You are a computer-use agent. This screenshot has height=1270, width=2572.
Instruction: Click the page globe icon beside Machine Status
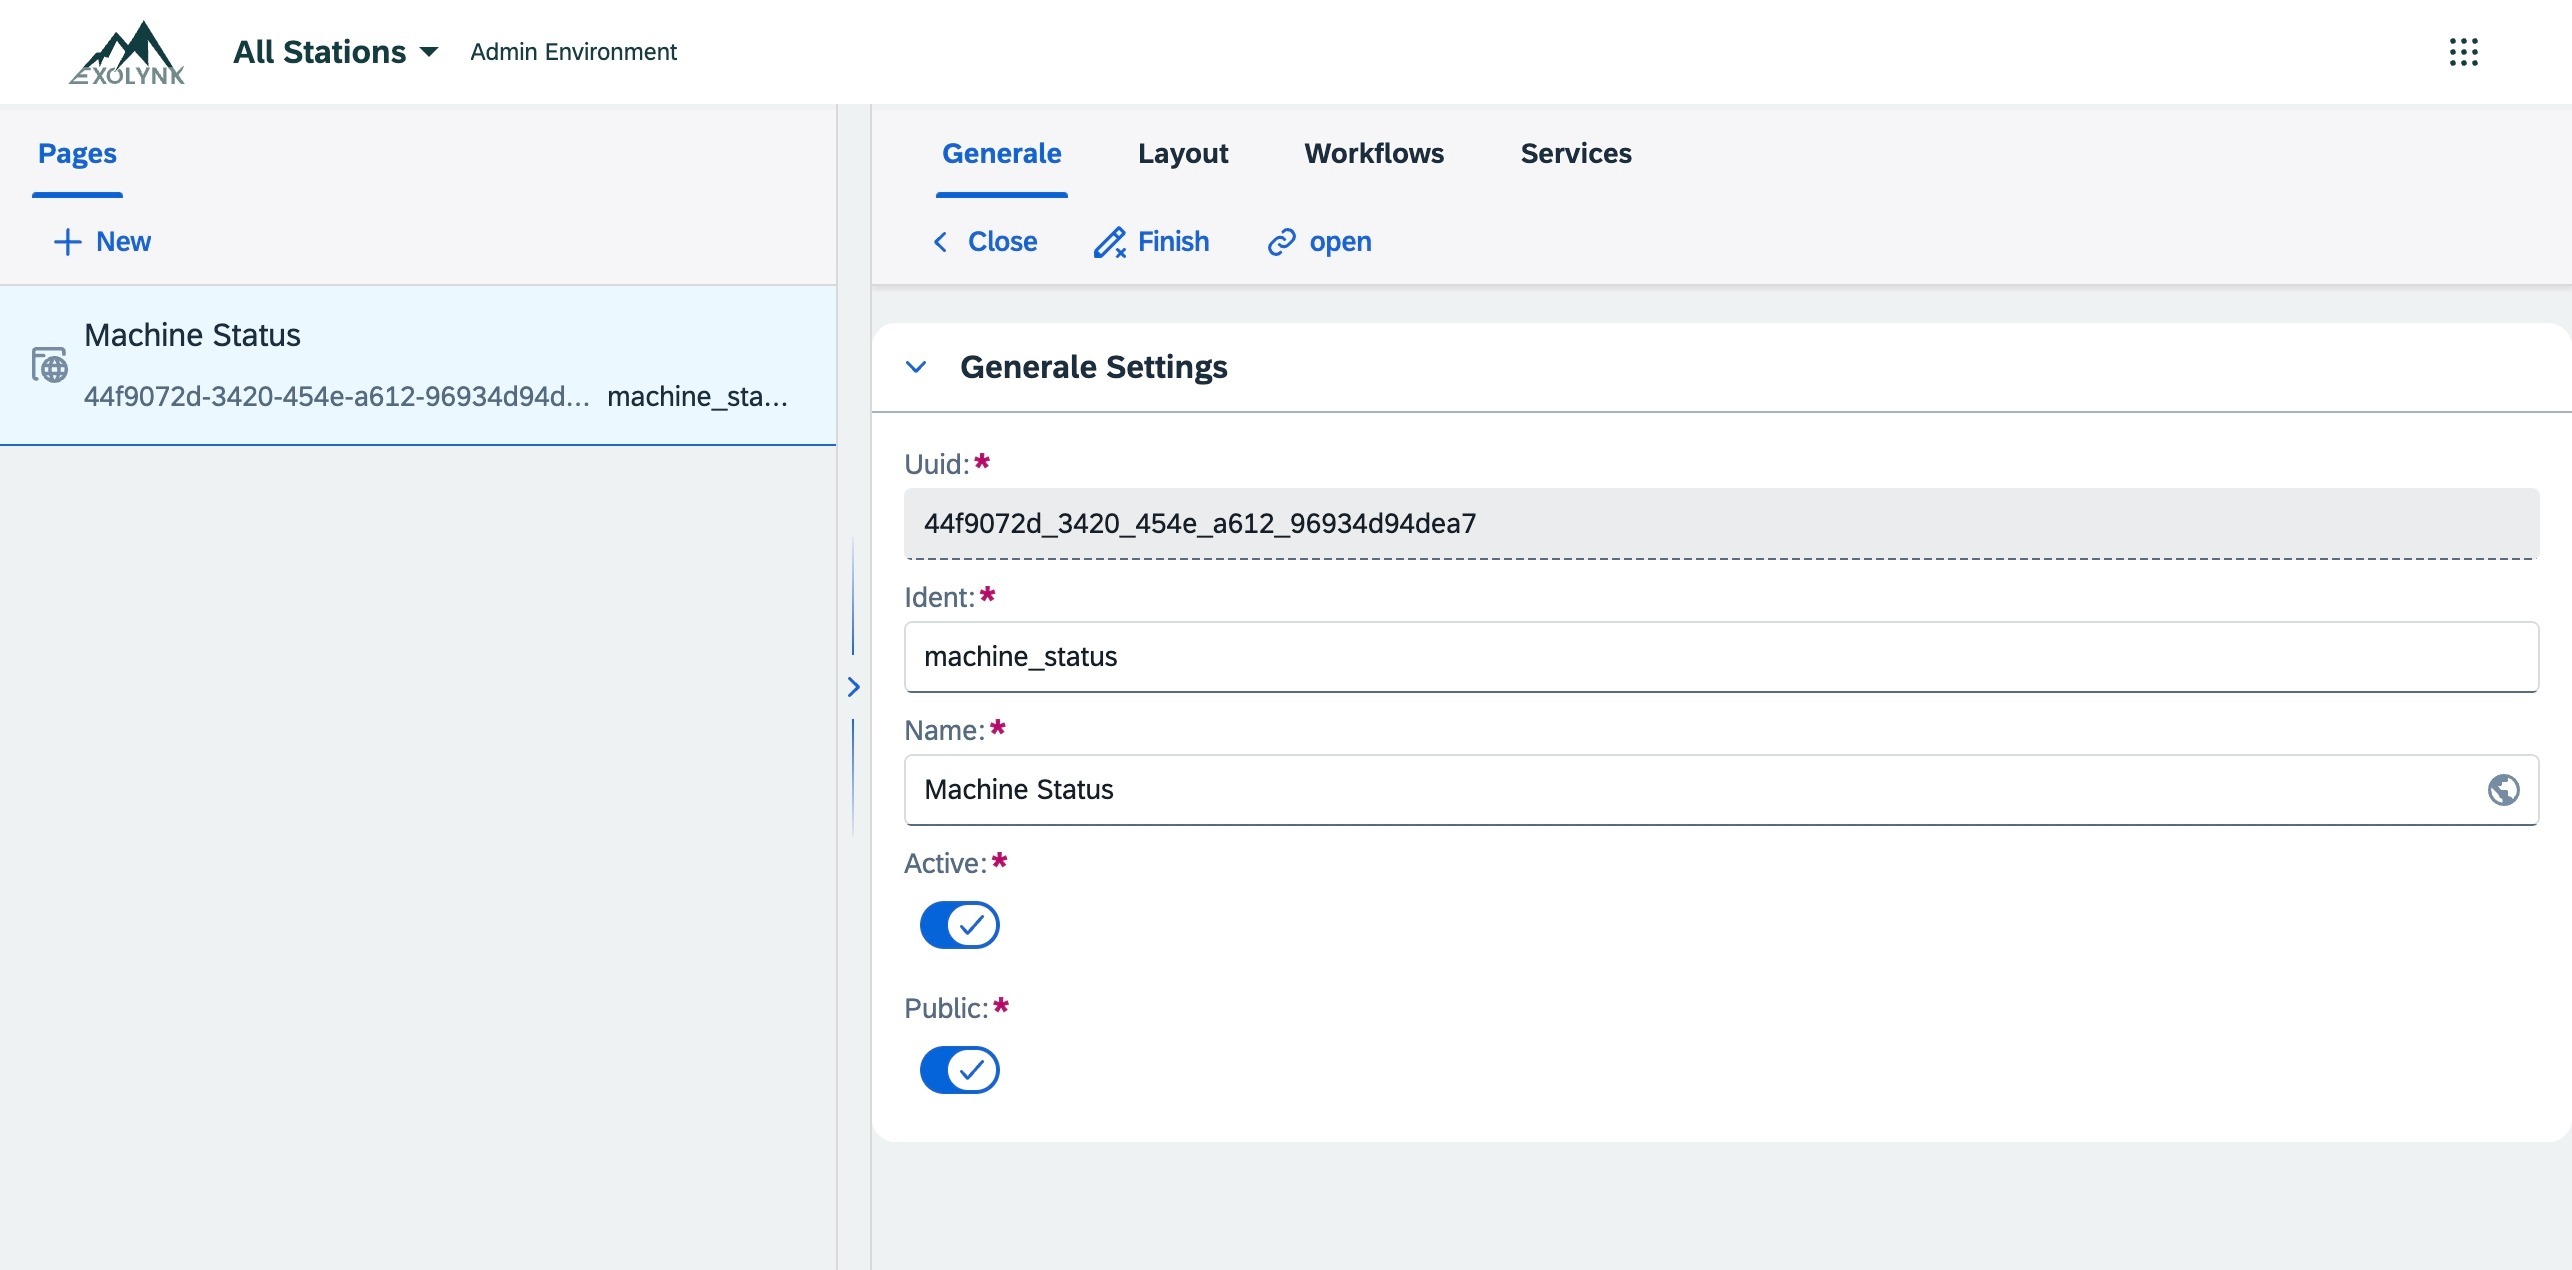49,365
